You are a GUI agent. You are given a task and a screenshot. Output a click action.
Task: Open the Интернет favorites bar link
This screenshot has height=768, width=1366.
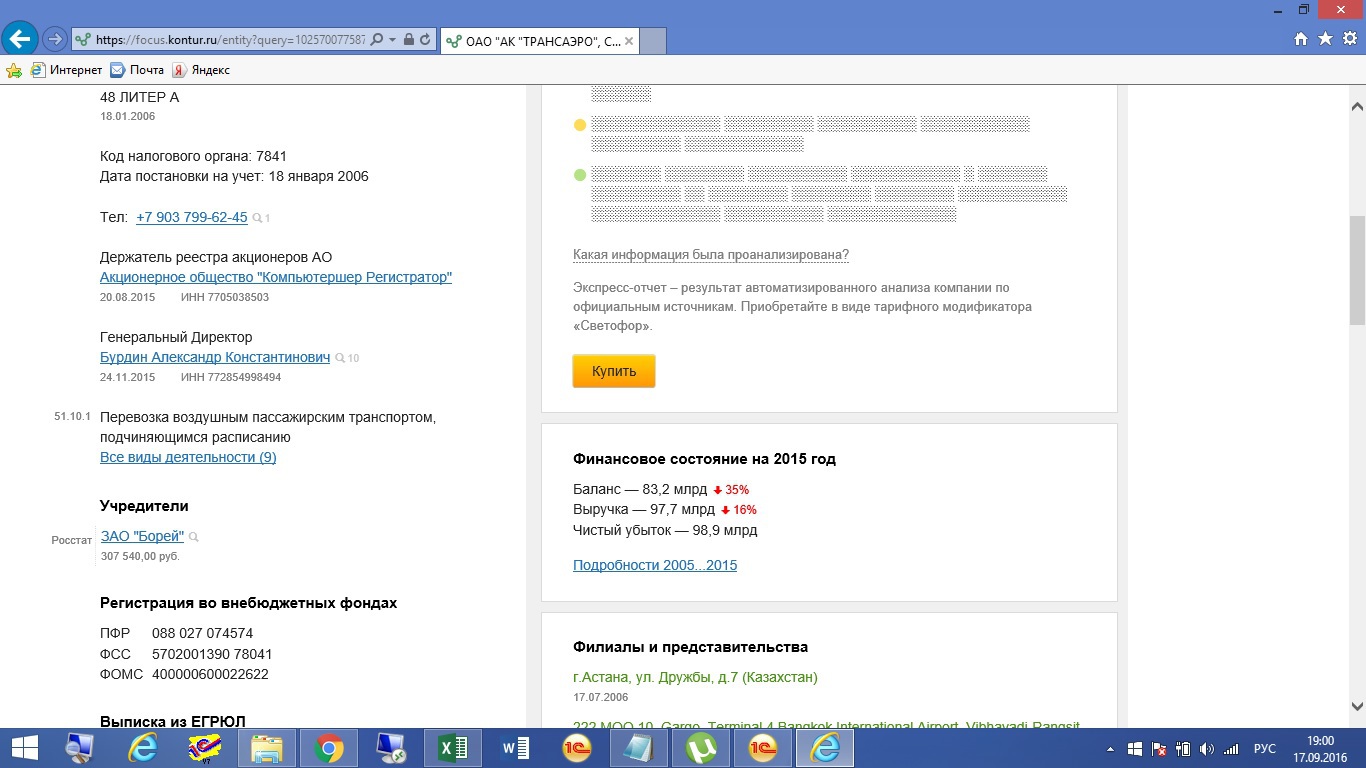coord(67,70)
